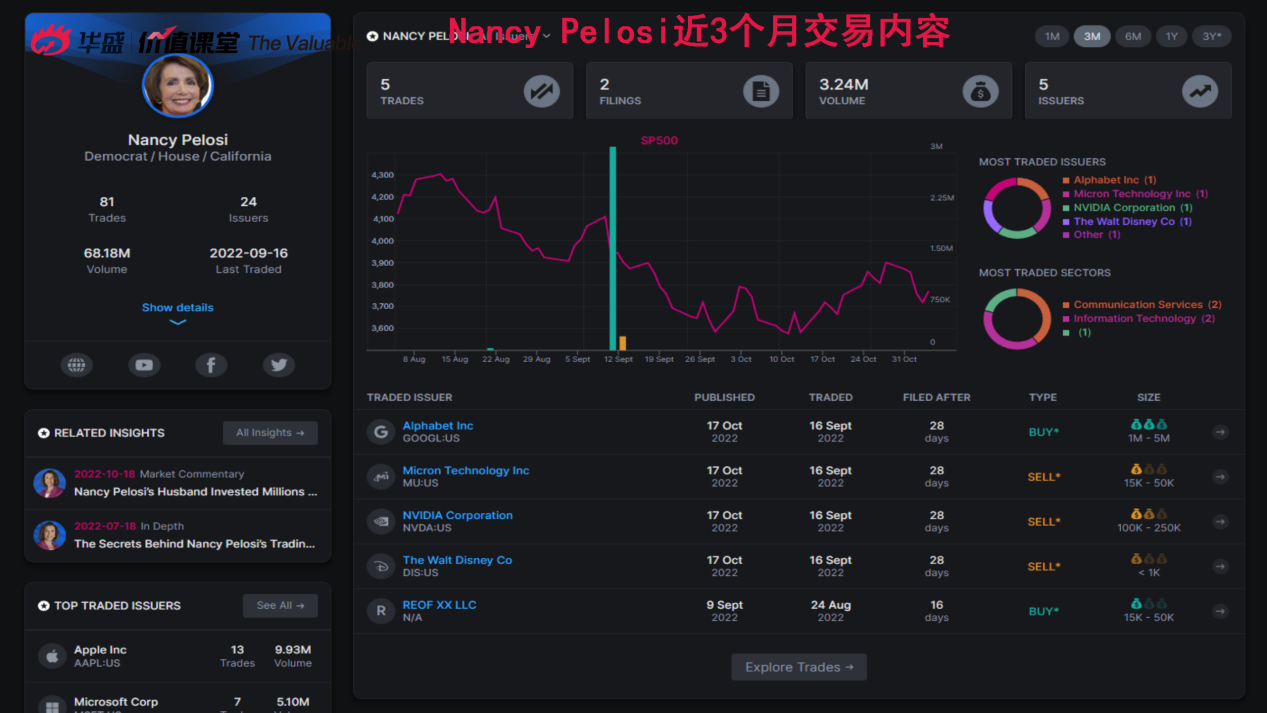Image resolution: width=1267 pixels, height=713 pixels.
Task: Open REOF XX LLC trade details arrow
Action: (x=1220, y=611)
